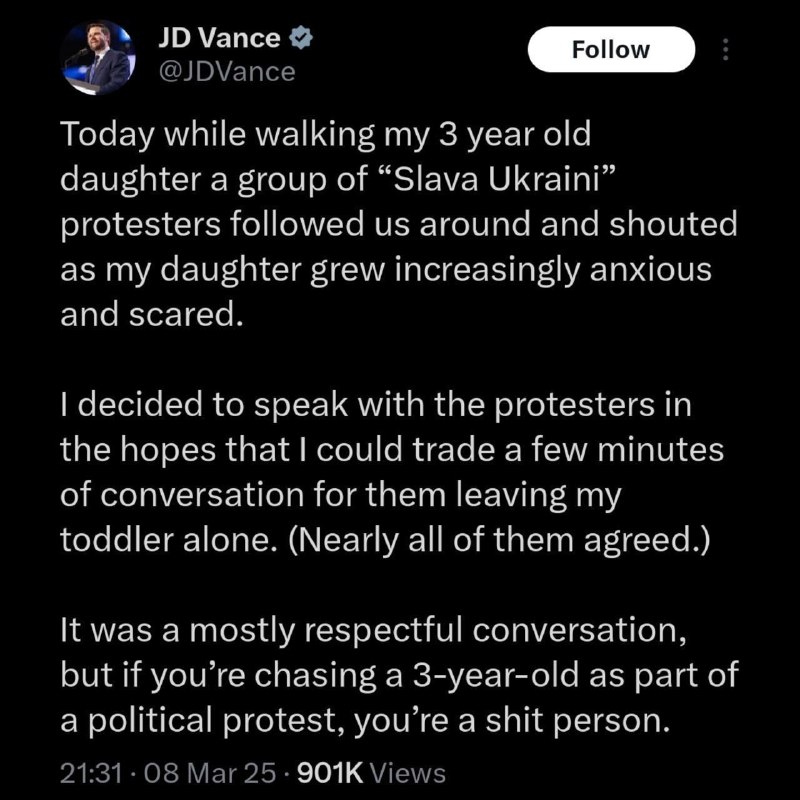Click the Views label

pos(407,772)
